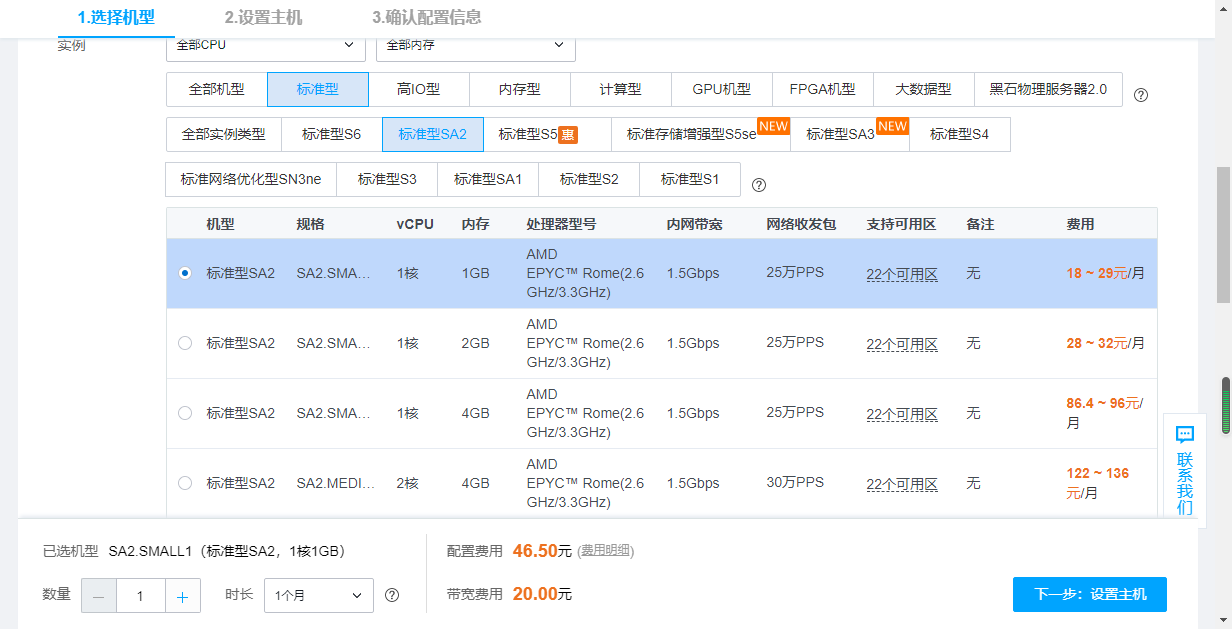Select the FPGA机型 tab
Screen dimensions: 1232x629
click(823, 89)
